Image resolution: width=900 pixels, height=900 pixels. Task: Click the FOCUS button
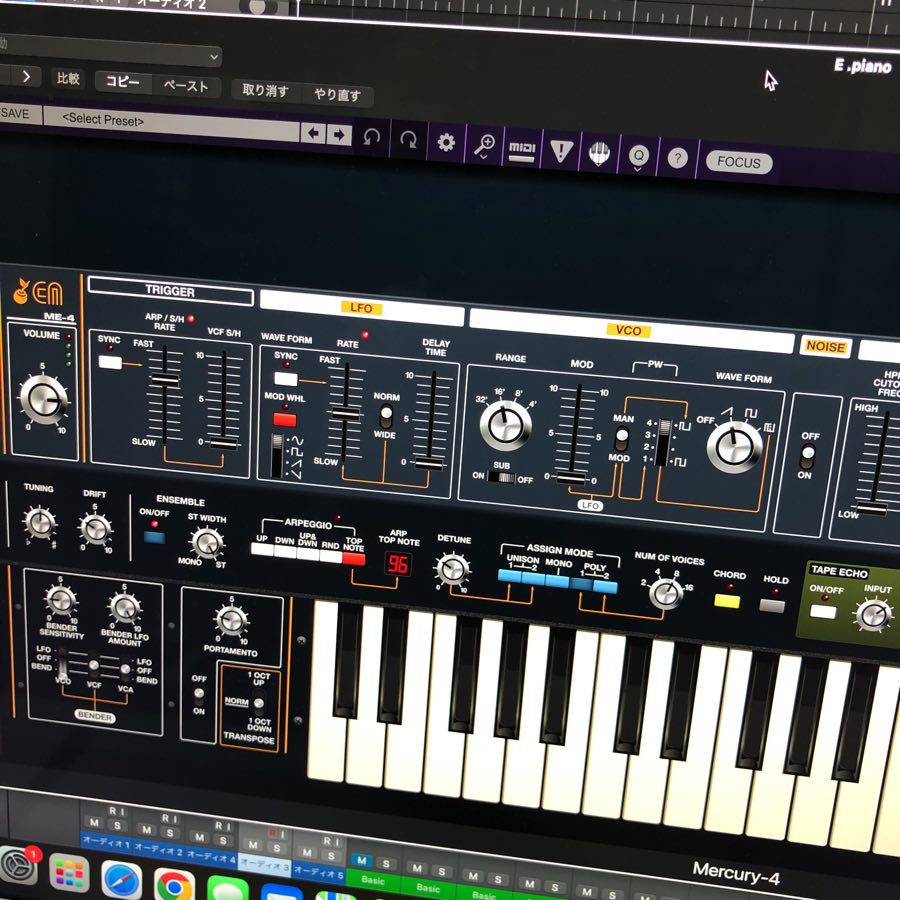pyautogui.click(x=739, y=162)
